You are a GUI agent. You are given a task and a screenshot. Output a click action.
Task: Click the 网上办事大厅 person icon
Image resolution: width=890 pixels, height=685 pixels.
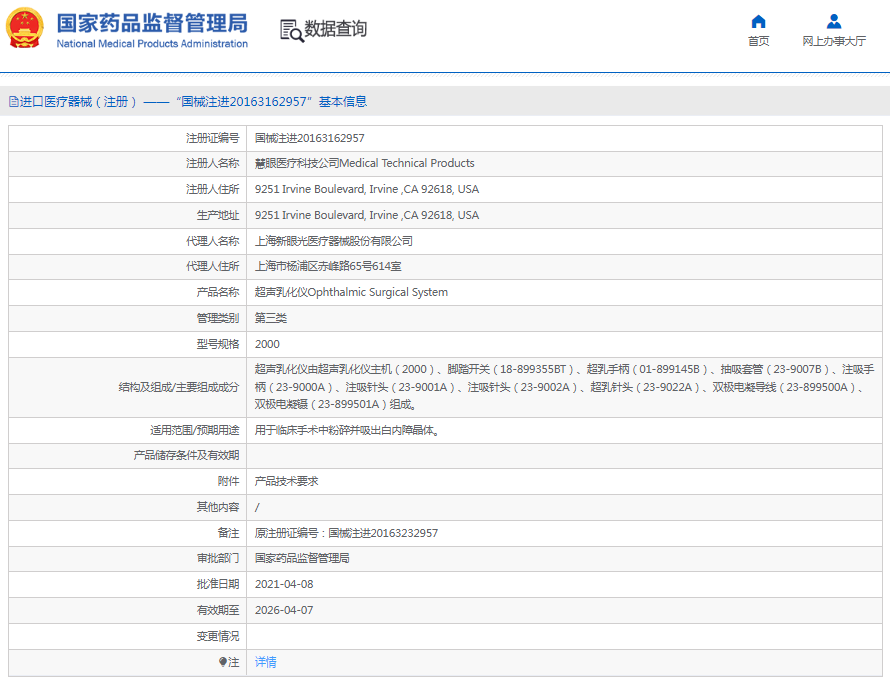coord(833,21)
